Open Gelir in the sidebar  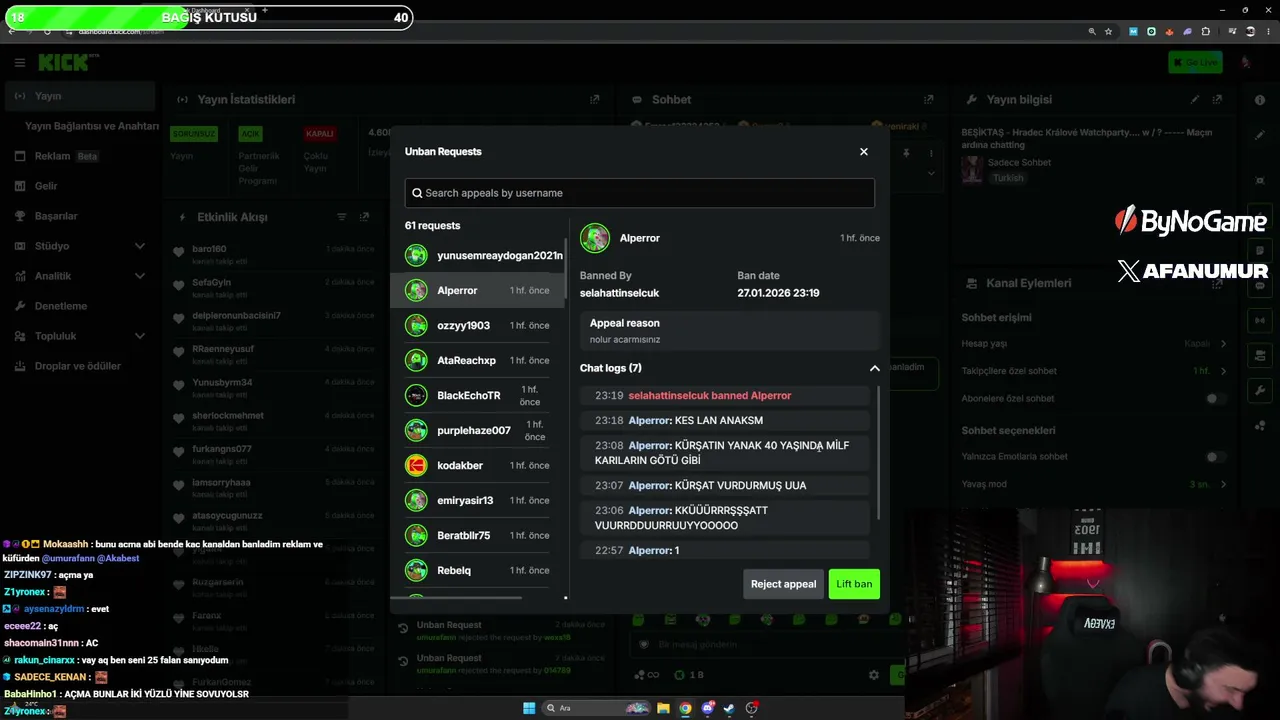[80, 186]
